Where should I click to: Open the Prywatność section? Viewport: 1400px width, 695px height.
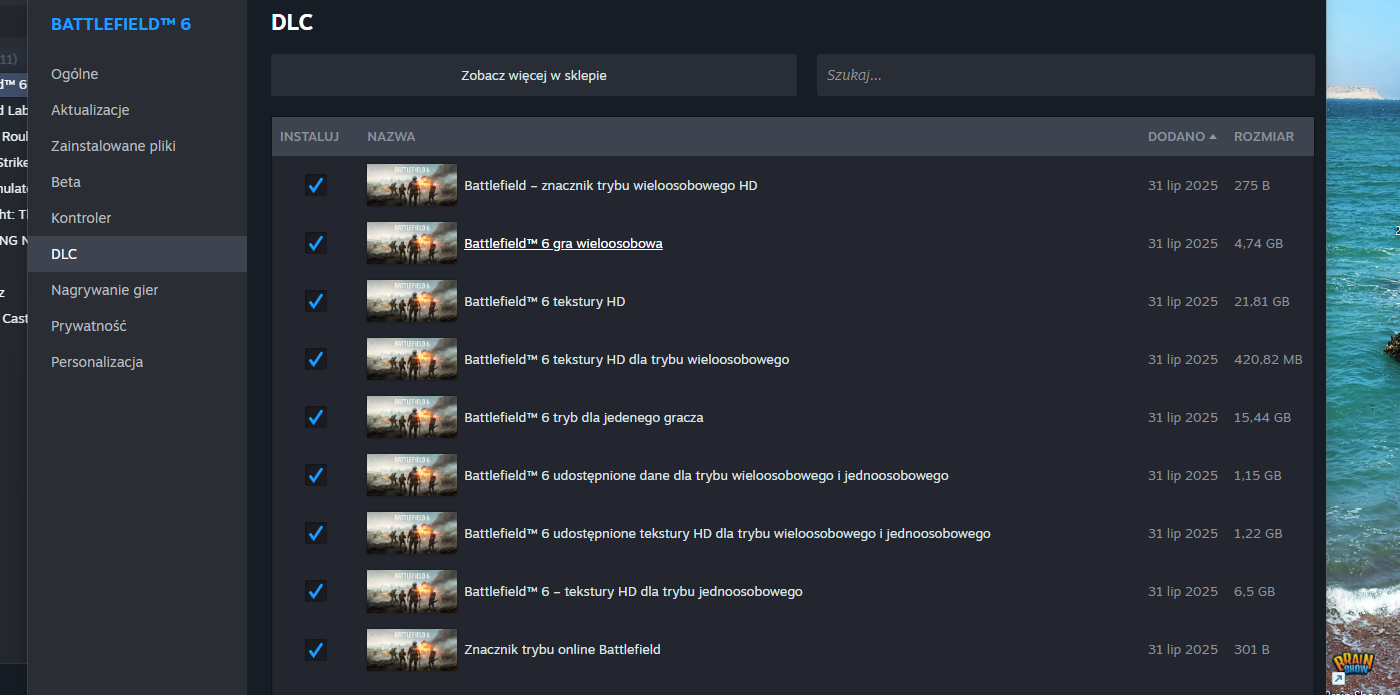tap(137, 326)
